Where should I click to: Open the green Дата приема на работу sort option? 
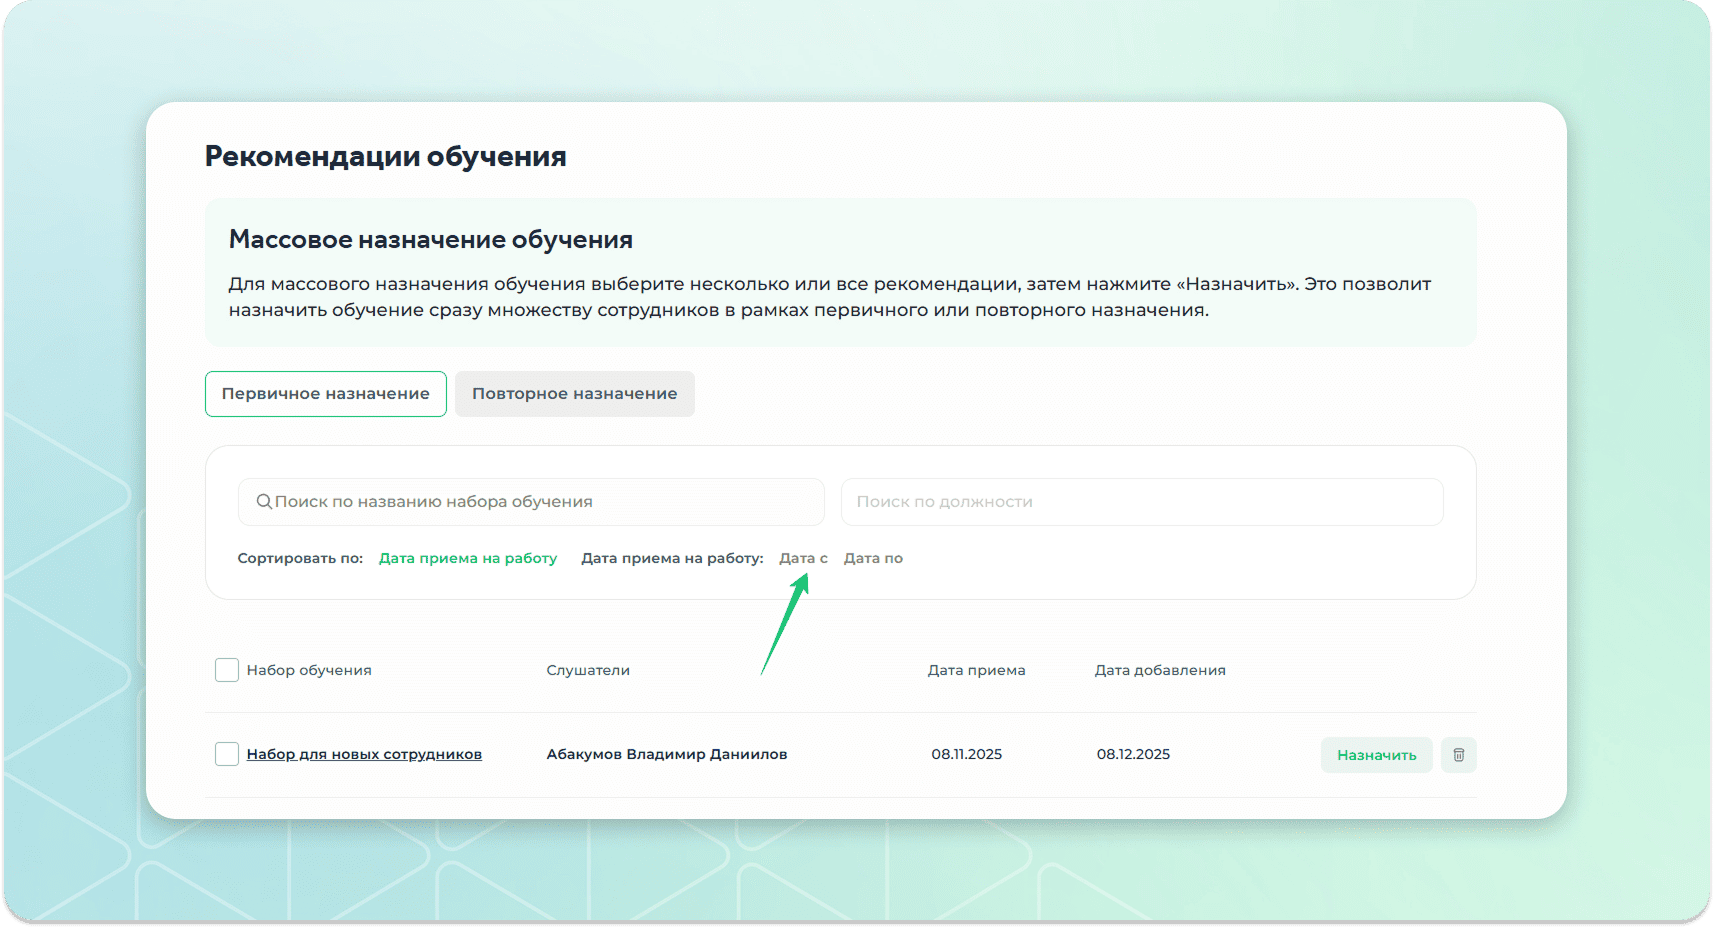(468, 558)
